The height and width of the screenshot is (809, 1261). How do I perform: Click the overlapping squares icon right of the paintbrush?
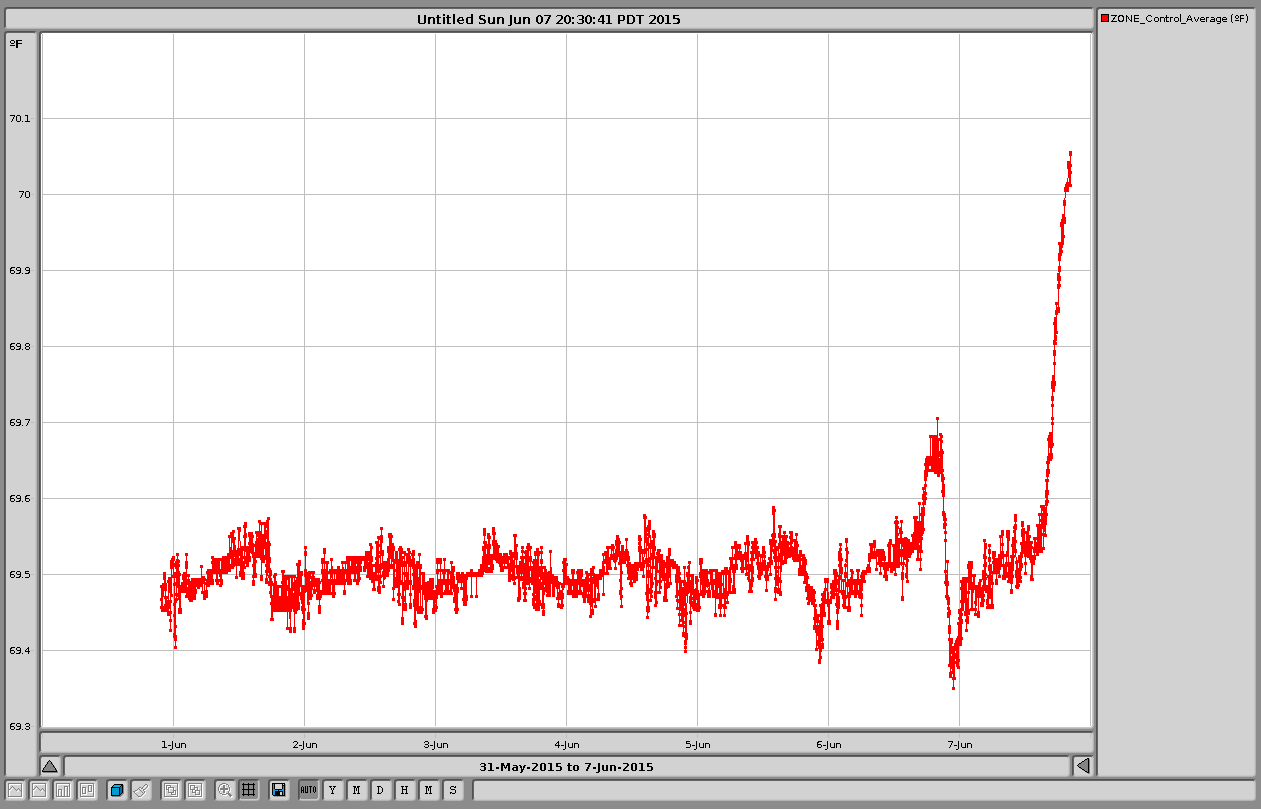coord(171,790)
